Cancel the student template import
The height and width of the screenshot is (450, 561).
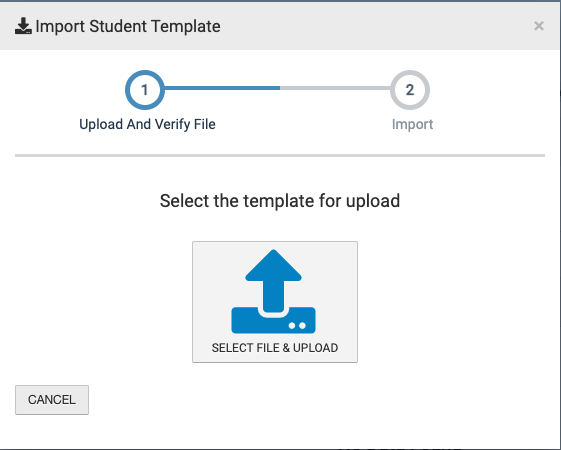click(x=52, y=400)
